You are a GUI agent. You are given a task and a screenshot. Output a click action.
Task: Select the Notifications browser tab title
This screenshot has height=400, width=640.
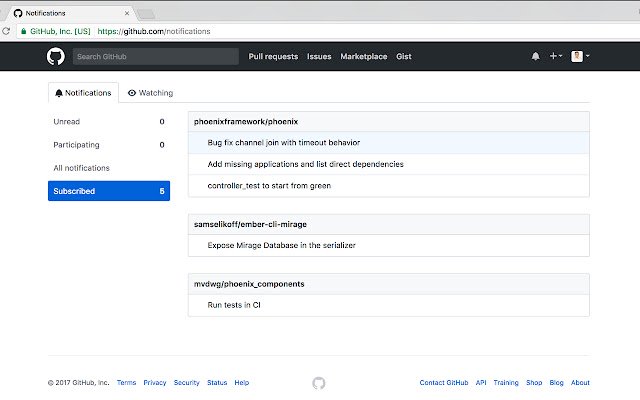(x=45, y=13)
